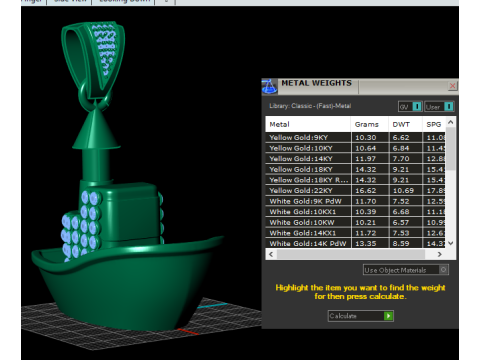Viewport: 480px width, 360px height.
Task: Click the 13.35 grams value
Action: coord(366,243)
